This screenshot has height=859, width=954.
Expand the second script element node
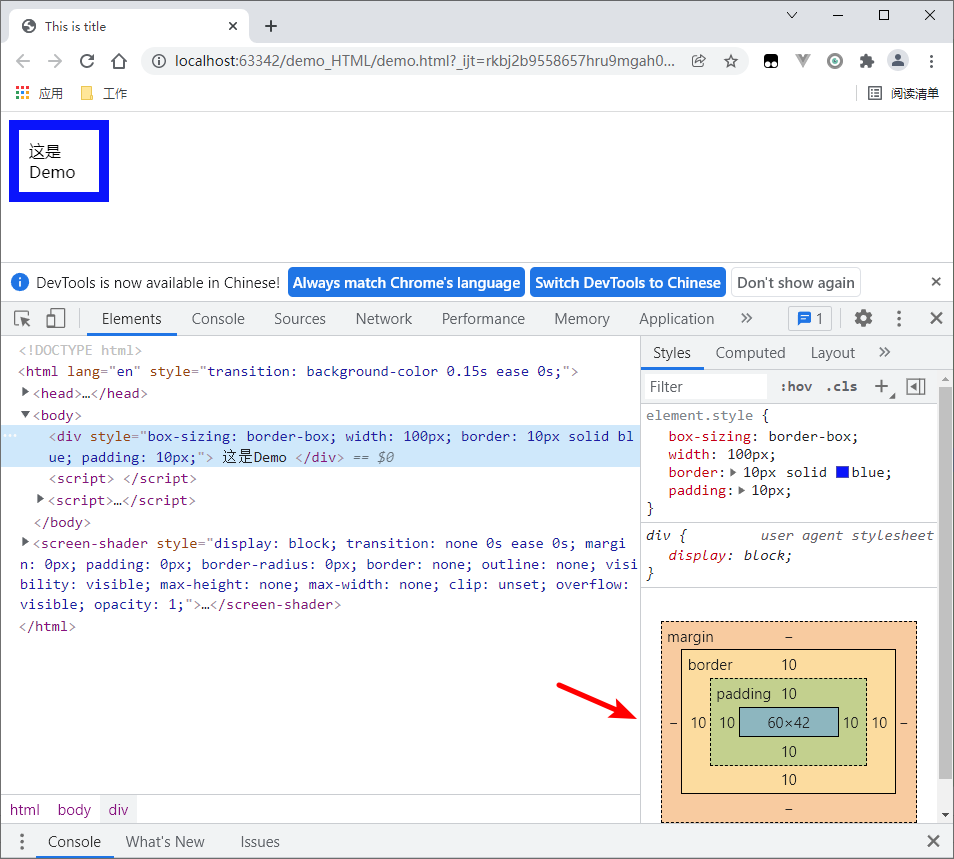[41, 499]
